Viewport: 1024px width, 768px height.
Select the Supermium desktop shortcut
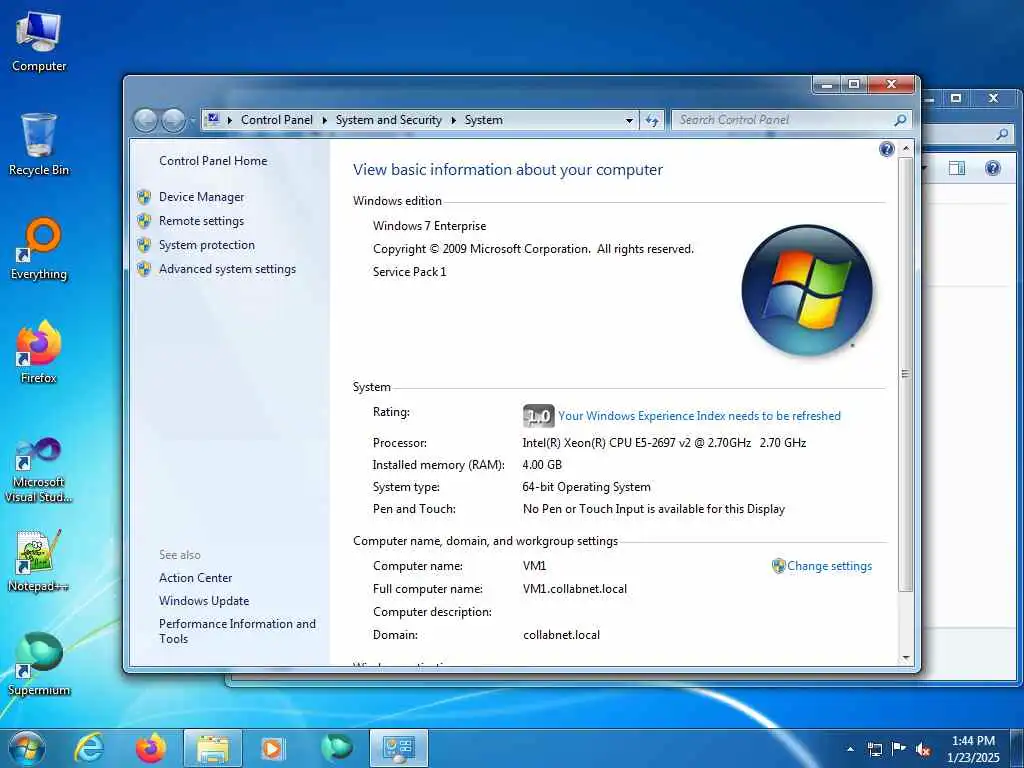[x=39, y=664]
